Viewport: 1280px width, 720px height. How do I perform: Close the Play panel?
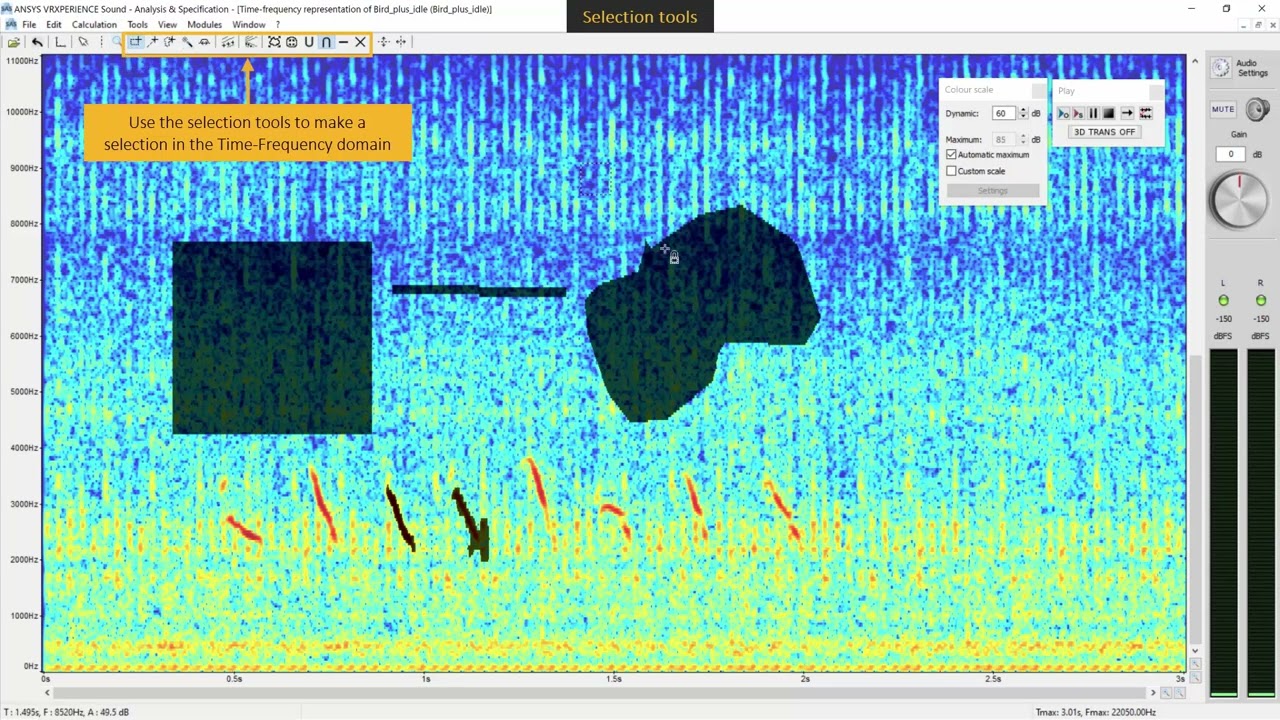[x=1157, y=91]
